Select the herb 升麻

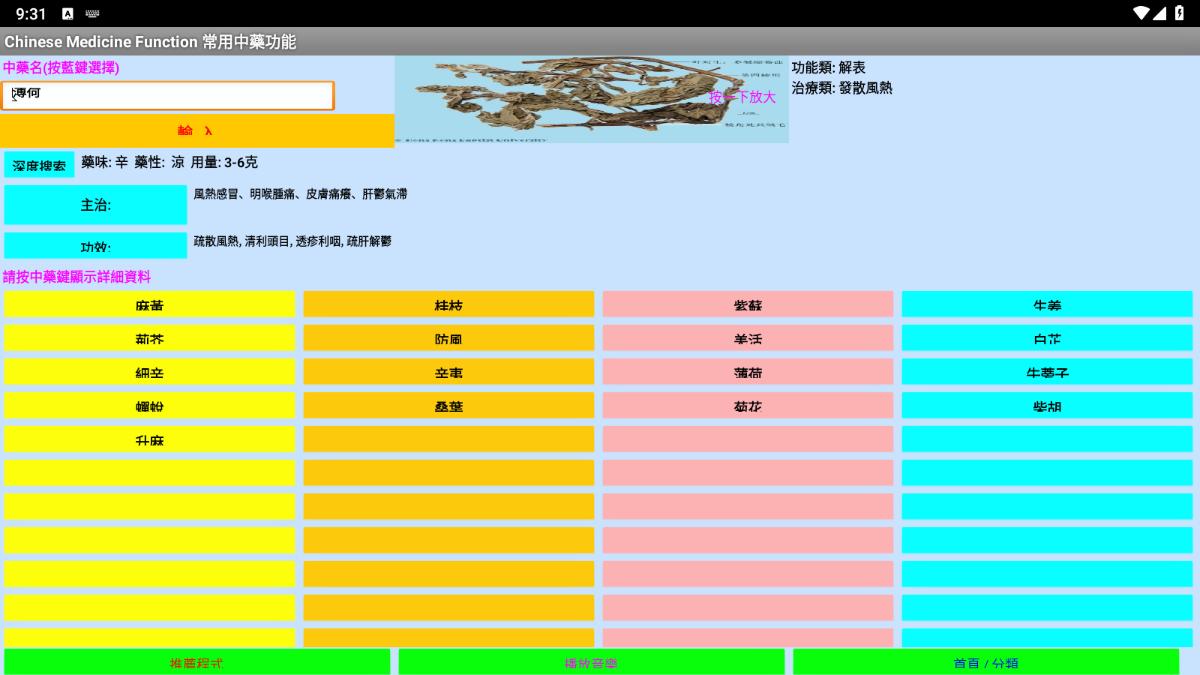pos(150,440)
